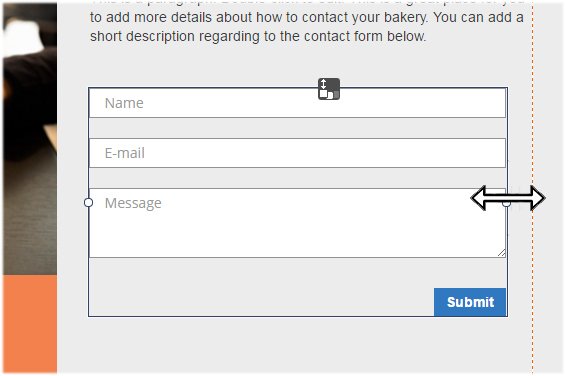
Task: Click the orange block below the photo
Action: [30, 324]
